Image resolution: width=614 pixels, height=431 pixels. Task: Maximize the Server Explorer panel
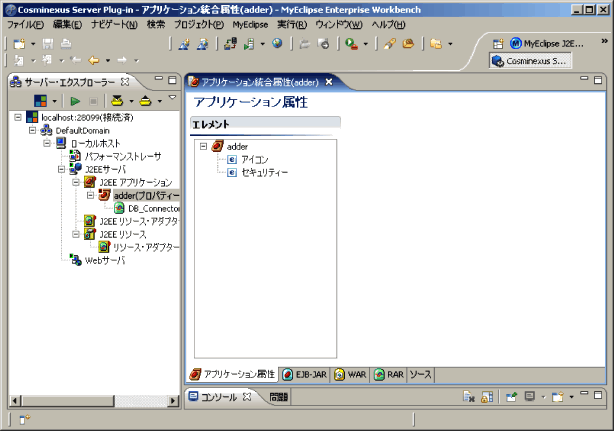tap(172, 80)
